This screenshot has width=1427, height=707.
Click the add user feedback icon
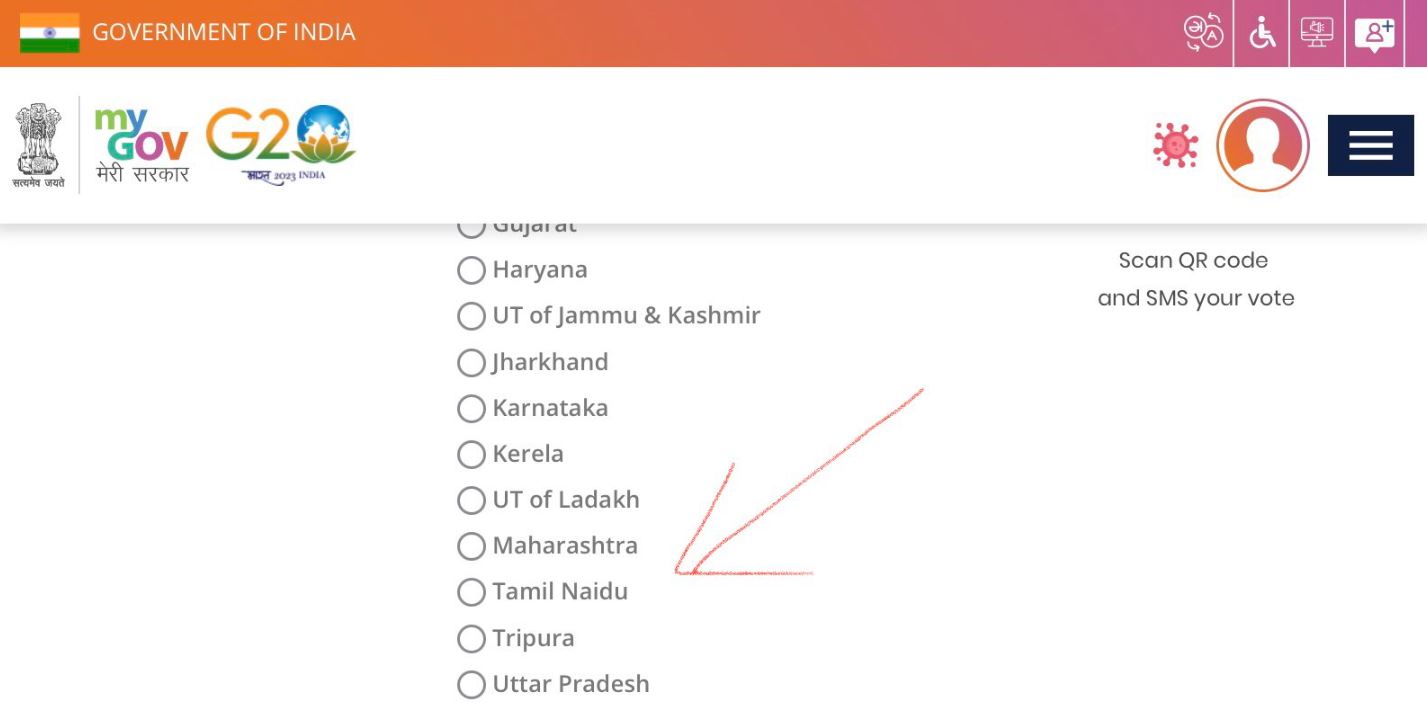(x=1374, y=34)
